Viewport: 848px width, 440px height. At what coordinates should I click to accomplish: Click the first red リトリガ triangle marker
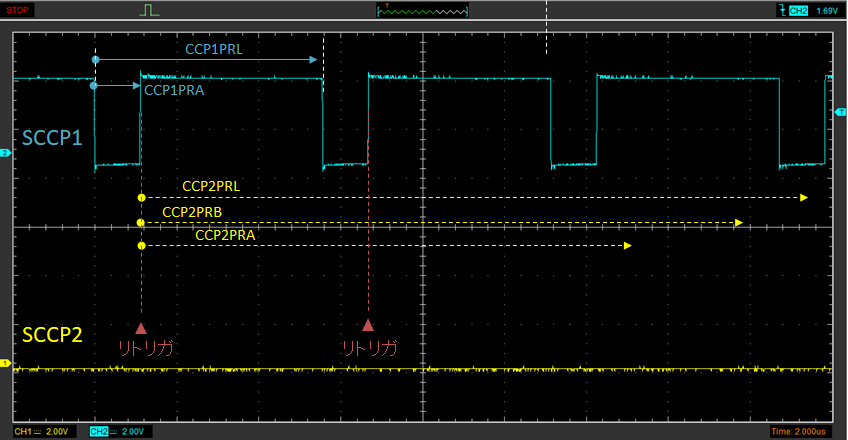tap(141, 327)
